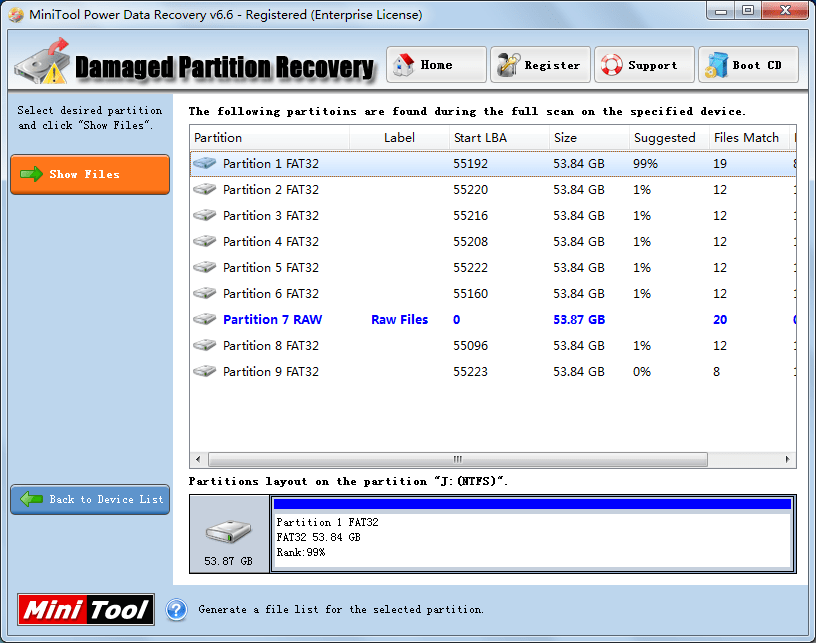The width and height of the screenshot is (816, 643).
Task: Click the 53.87 GB disk icon in layout
Action: point(228,532)
